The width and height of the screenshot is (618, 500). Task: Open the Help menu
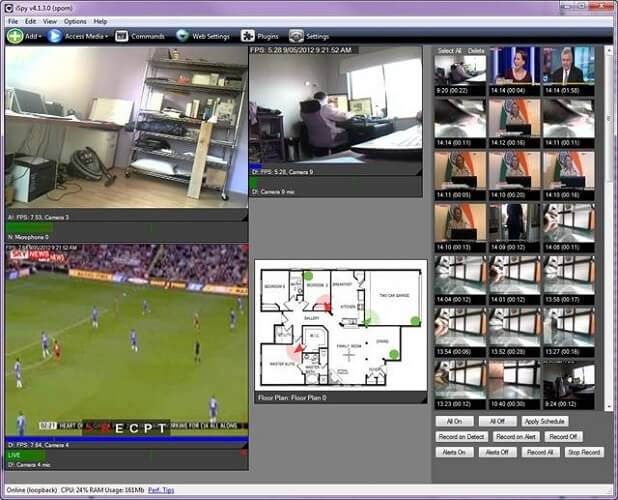(100, 21)
